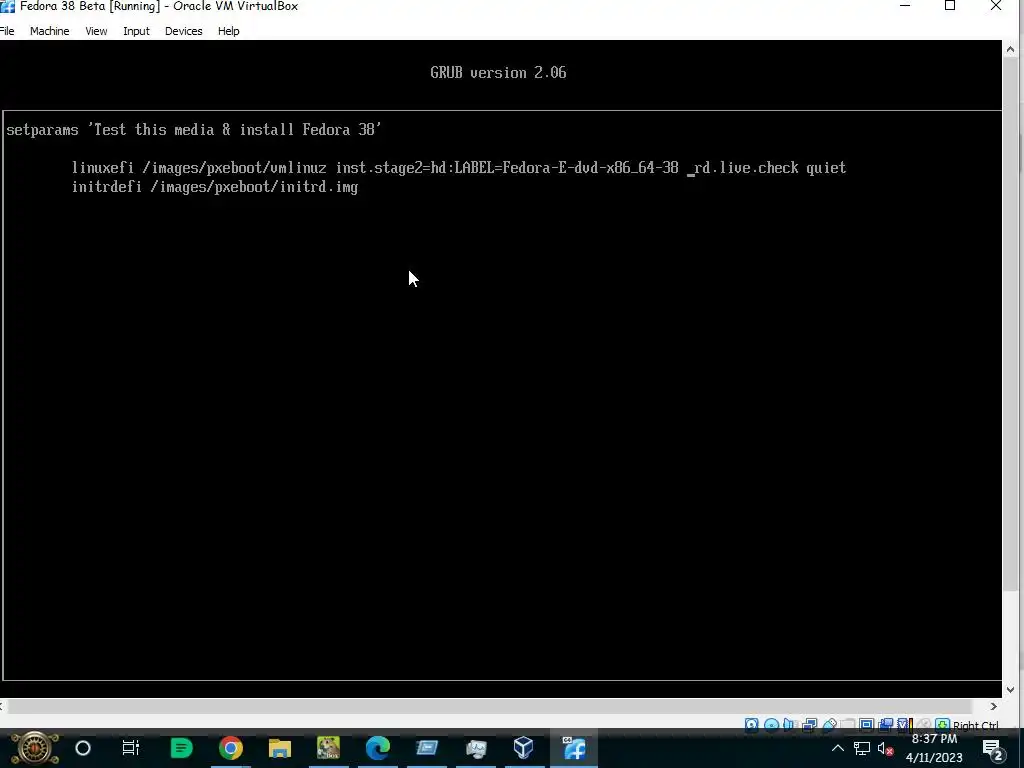Open the cheetah Box app on taskbar

coord(328,748)
